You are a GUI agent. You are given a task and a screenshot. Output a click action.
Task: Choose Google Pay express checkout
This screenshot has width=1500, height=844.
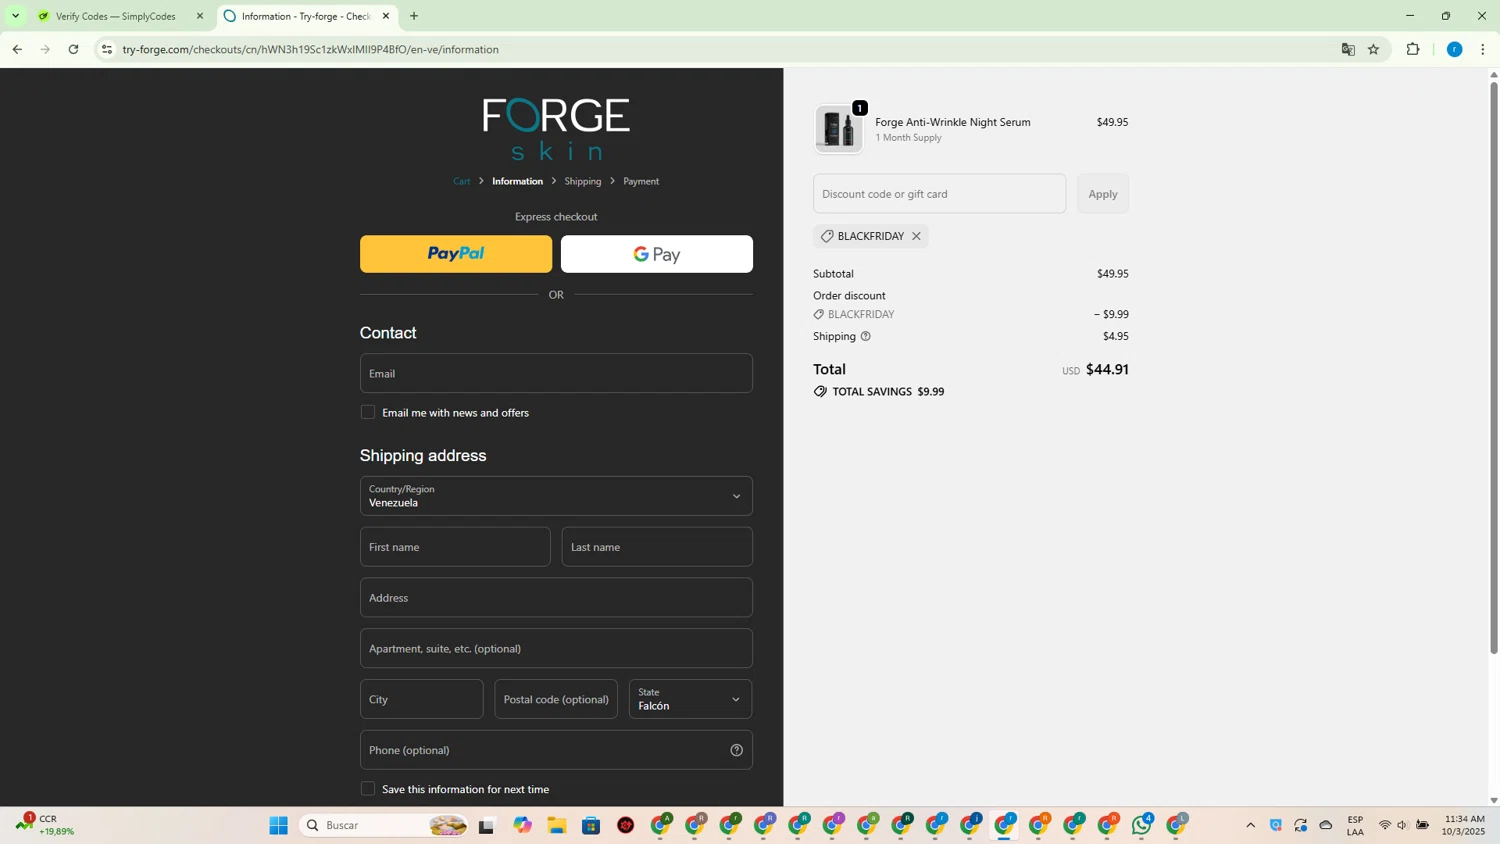657,254
